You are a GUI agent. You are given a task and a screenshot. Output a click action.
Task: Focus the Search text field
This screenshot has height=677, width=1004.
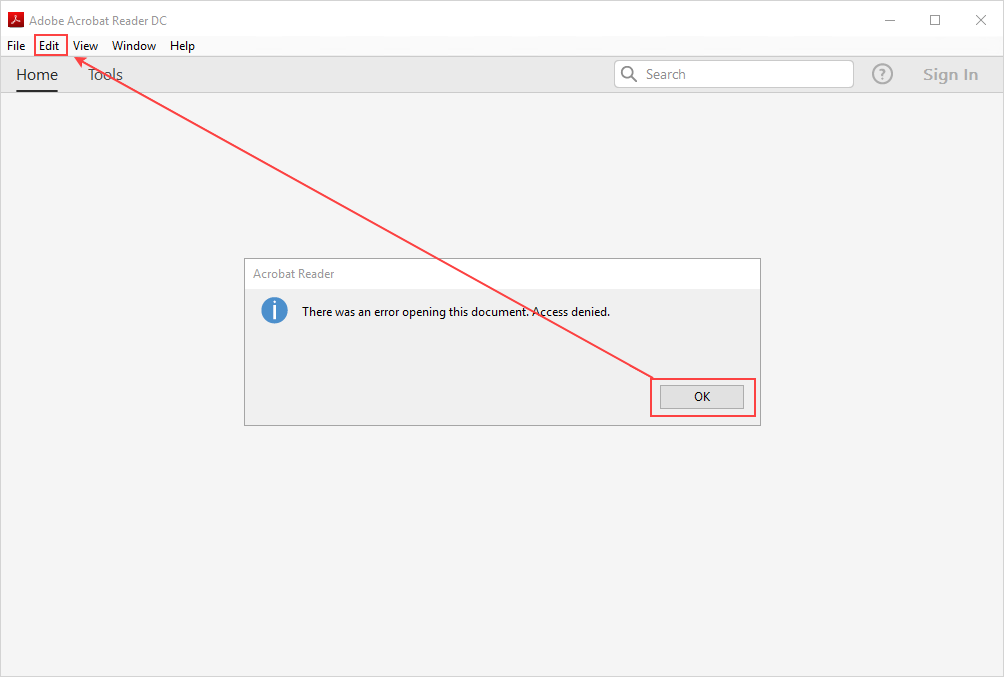(745, 74)
